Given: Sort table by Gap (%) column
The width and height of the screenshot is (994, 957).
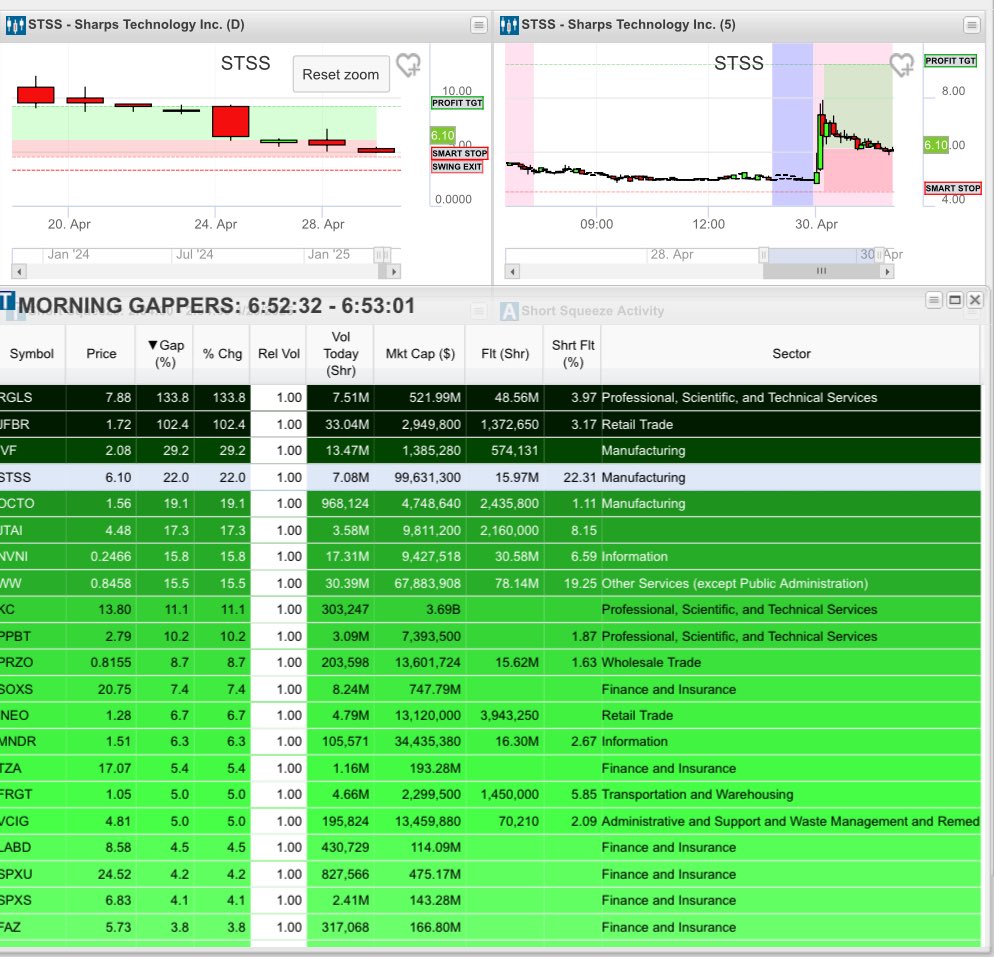Looking at the screenshot, I should 165,354.
